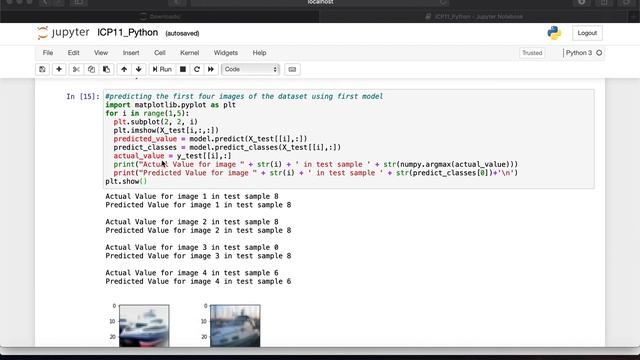
Task: Open the Widgets menu
Action: [x=226, y=53]
